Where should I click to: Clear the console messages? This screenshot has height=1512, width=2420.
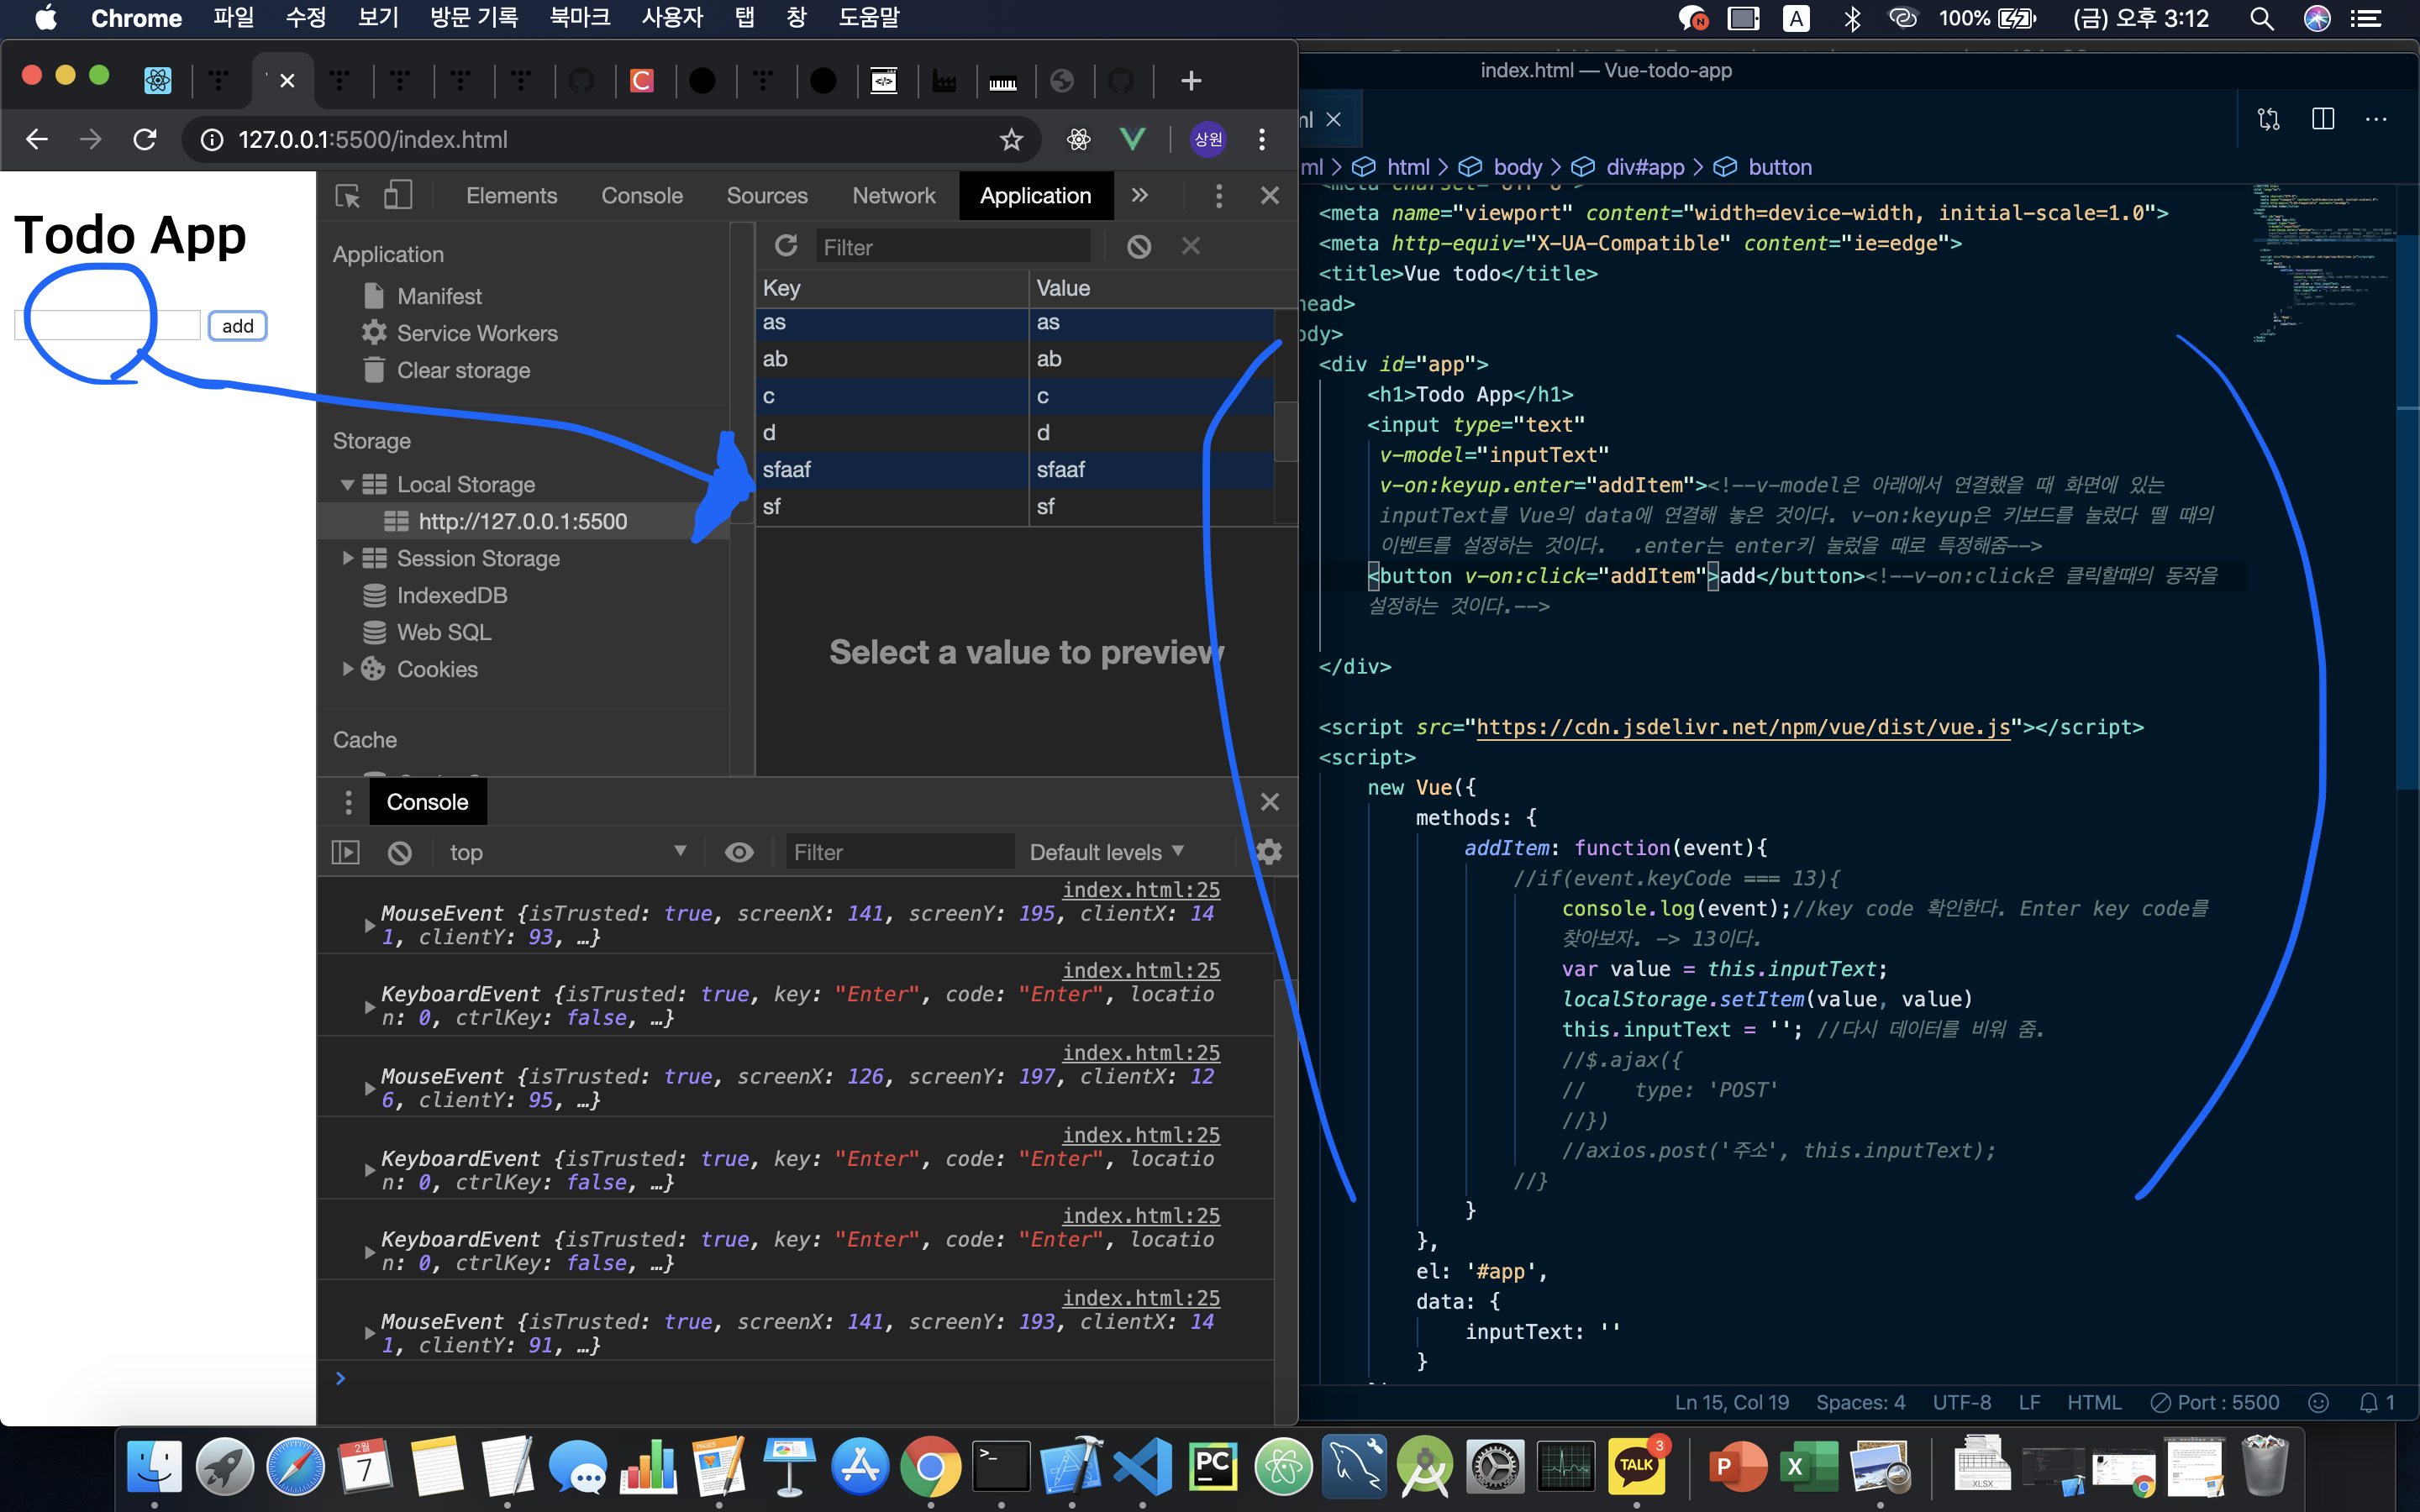pyautogui.click(x=399, y=852)
